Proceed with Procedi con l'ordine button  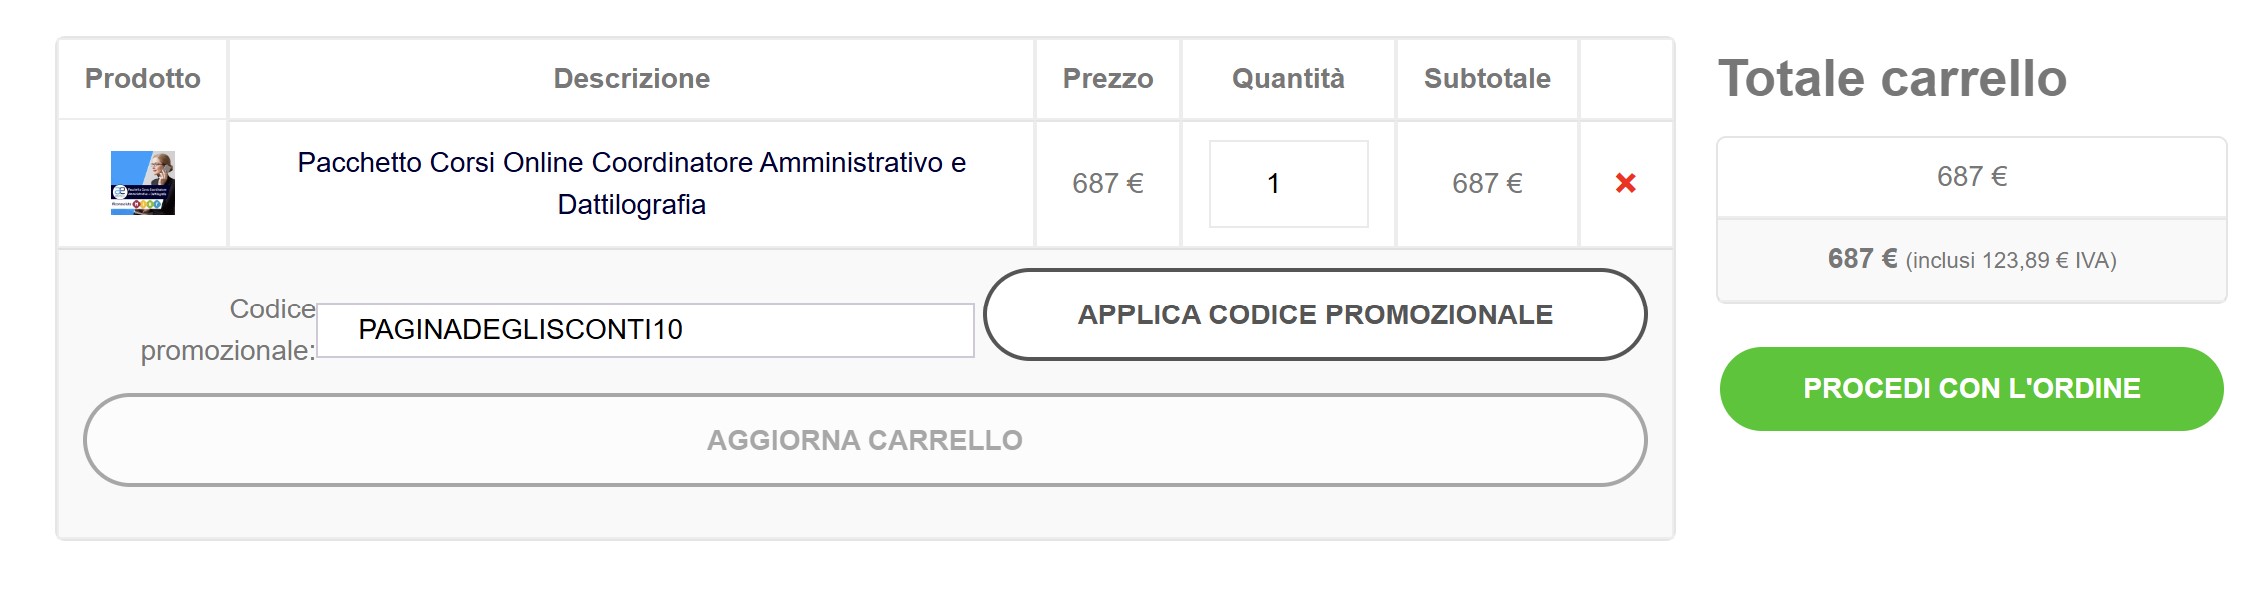coord(1971,389)
